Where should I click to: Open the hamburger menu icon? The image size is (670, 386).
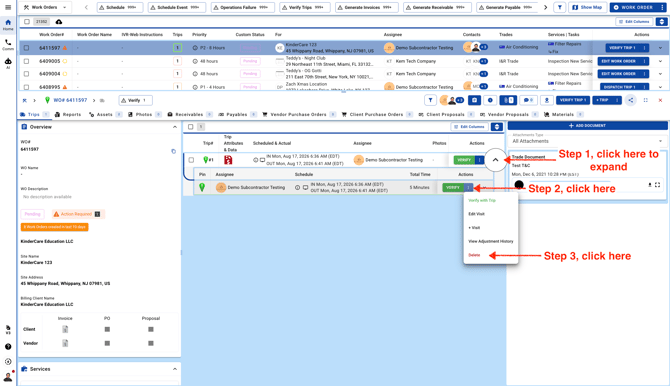(x=8, y=7)
